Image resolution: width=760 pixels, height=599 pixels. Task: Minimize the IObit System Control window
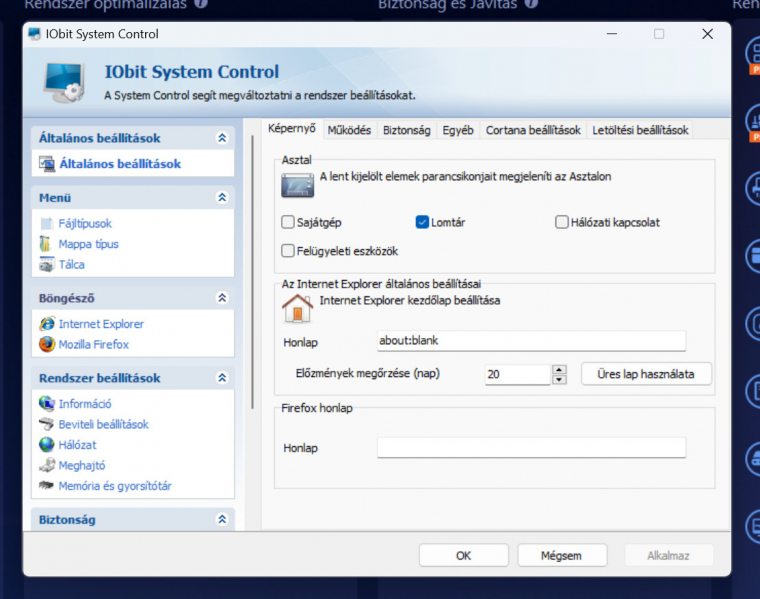point(612,34)
